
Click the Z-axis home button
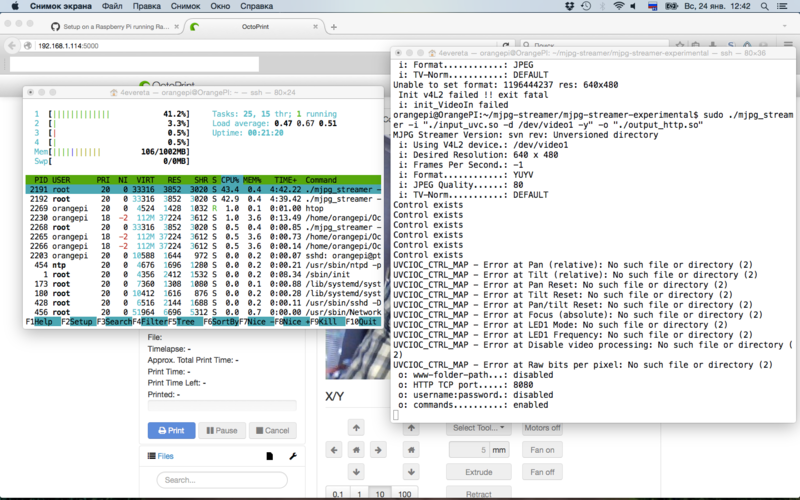tap(412, 449)
